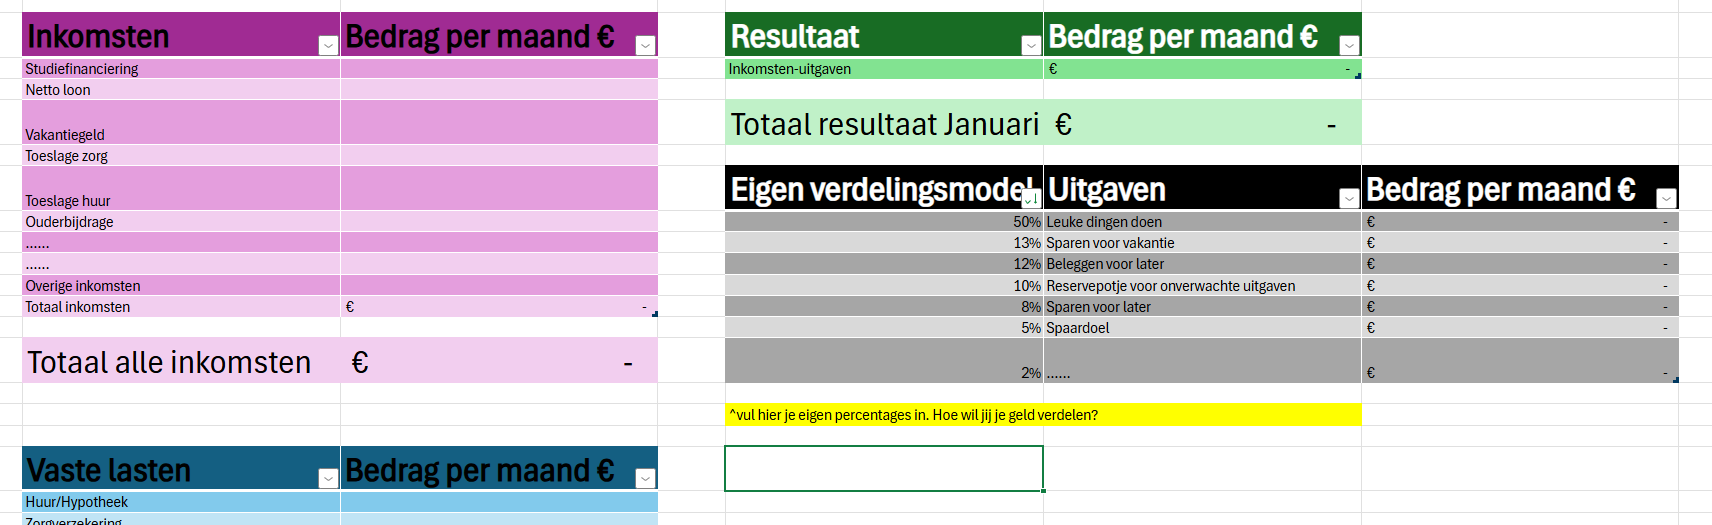
Task: Open the Resultaat header filter dropdown
Action: tap(1030, 45)
